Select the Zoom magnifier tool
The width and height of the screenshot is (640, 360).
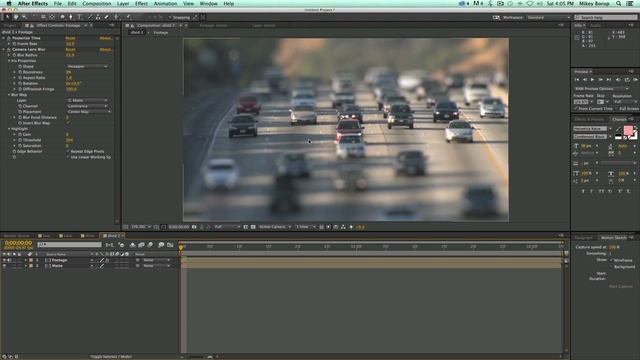[25, 17]
